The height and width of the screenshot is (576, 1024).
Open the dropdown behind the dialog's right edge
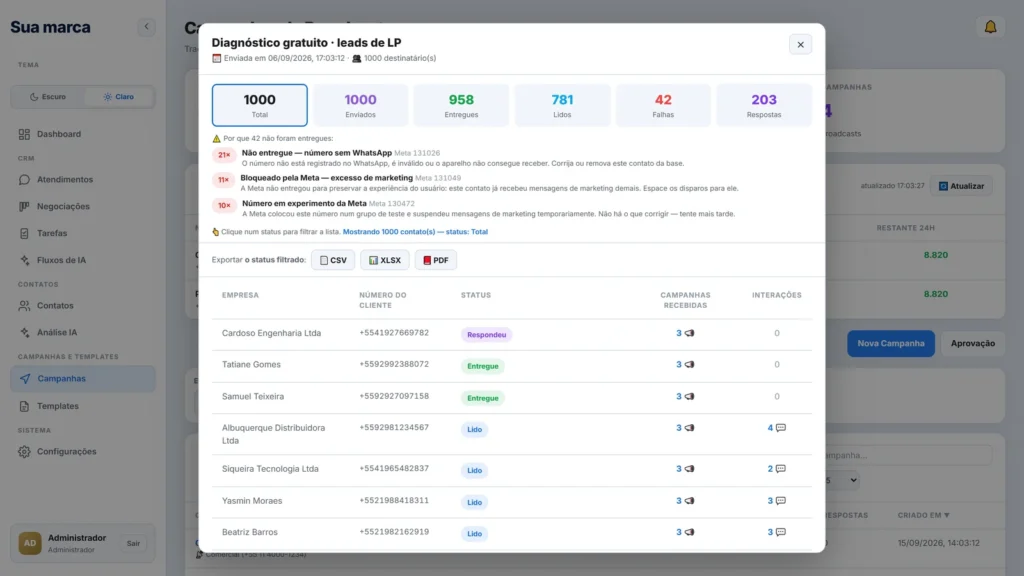842,481
